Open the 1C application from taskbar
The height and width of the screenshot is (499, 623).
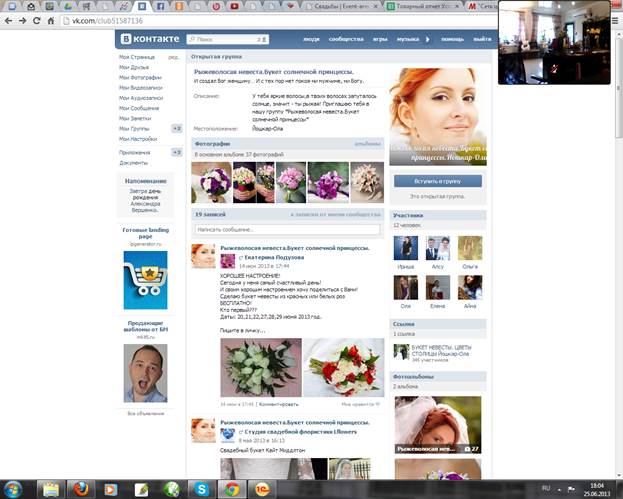point(263,489)
